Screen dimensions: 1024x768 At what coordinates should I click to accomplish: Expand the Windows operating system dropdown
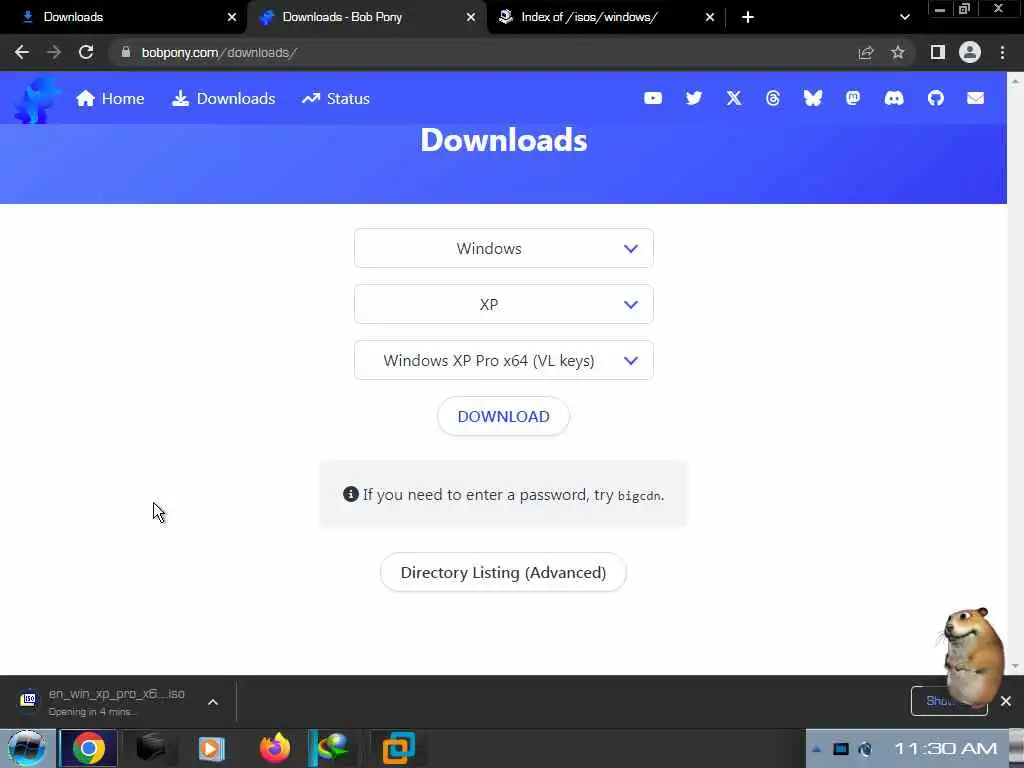pos(504,248)
